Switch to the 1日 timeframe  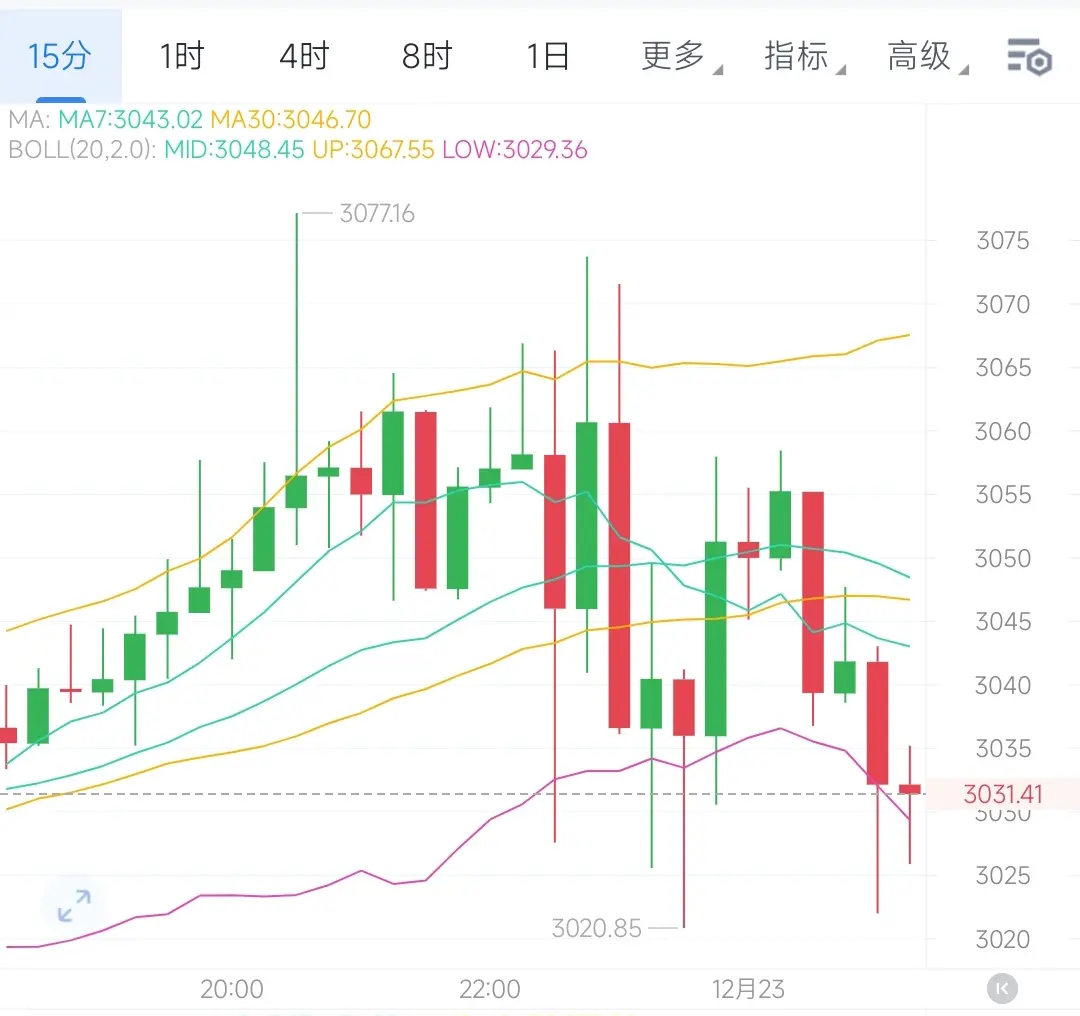point(548,56)
